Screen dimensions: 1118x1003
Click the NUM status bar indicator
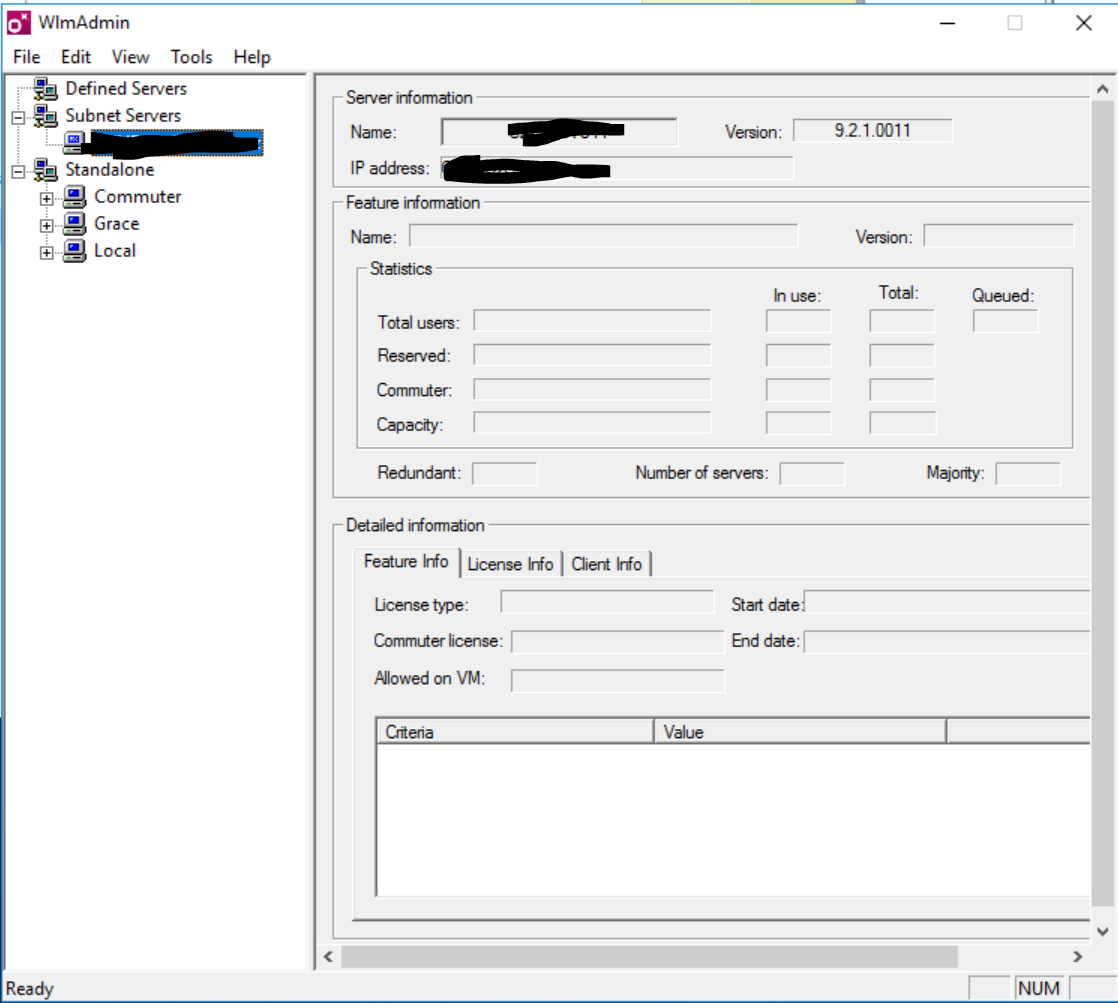[1039, 989]
